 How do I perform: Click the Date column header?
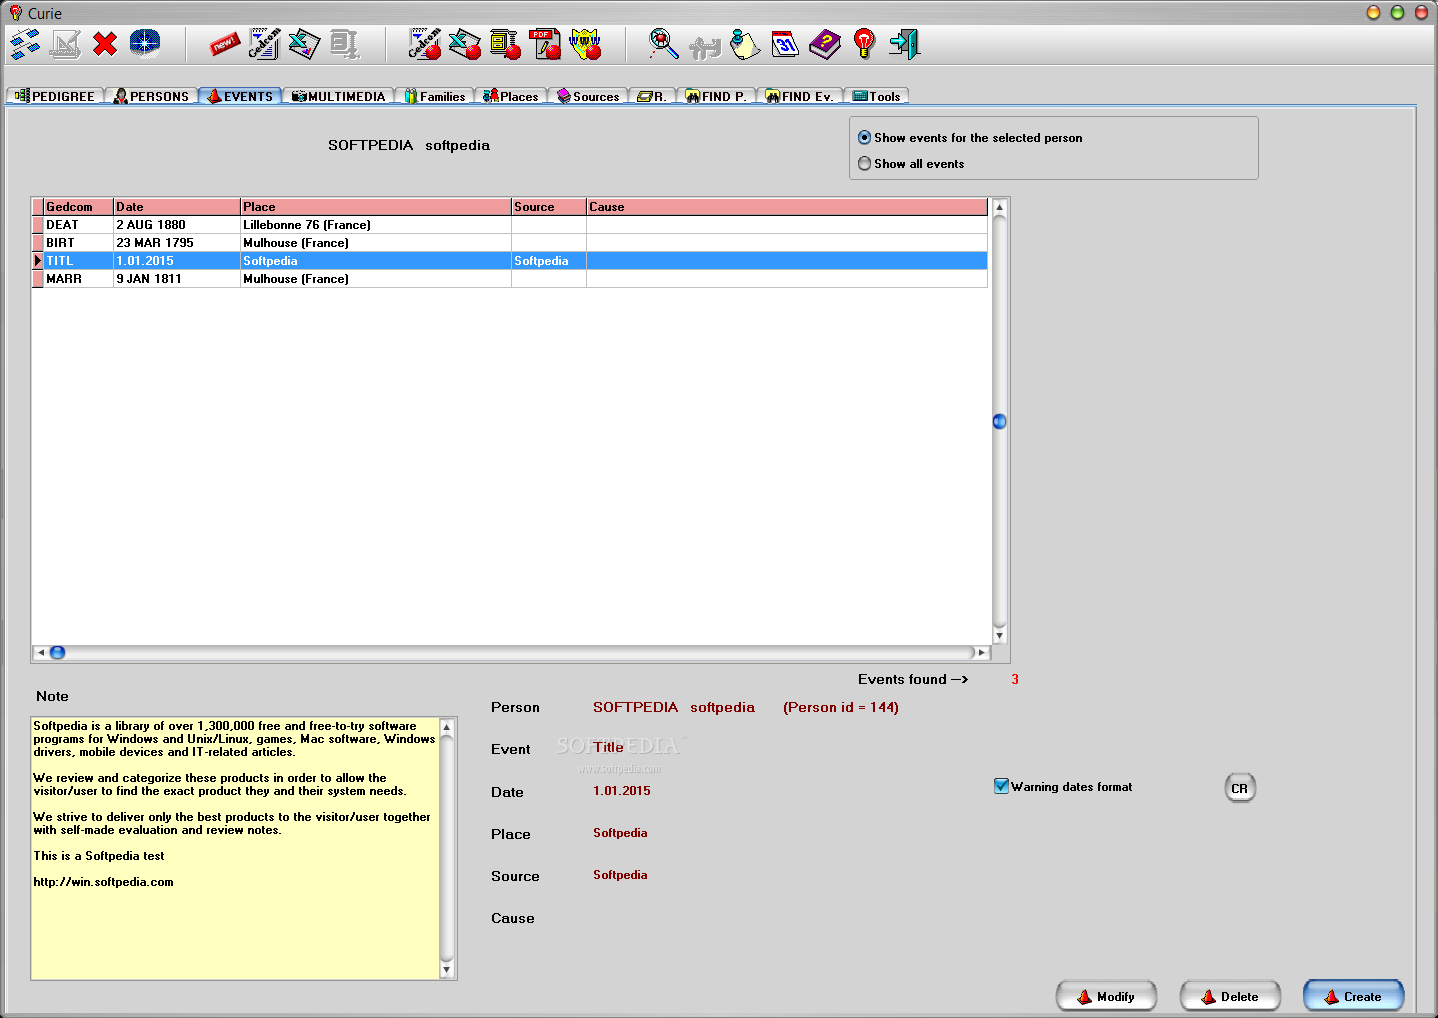(x=177, y=207)
